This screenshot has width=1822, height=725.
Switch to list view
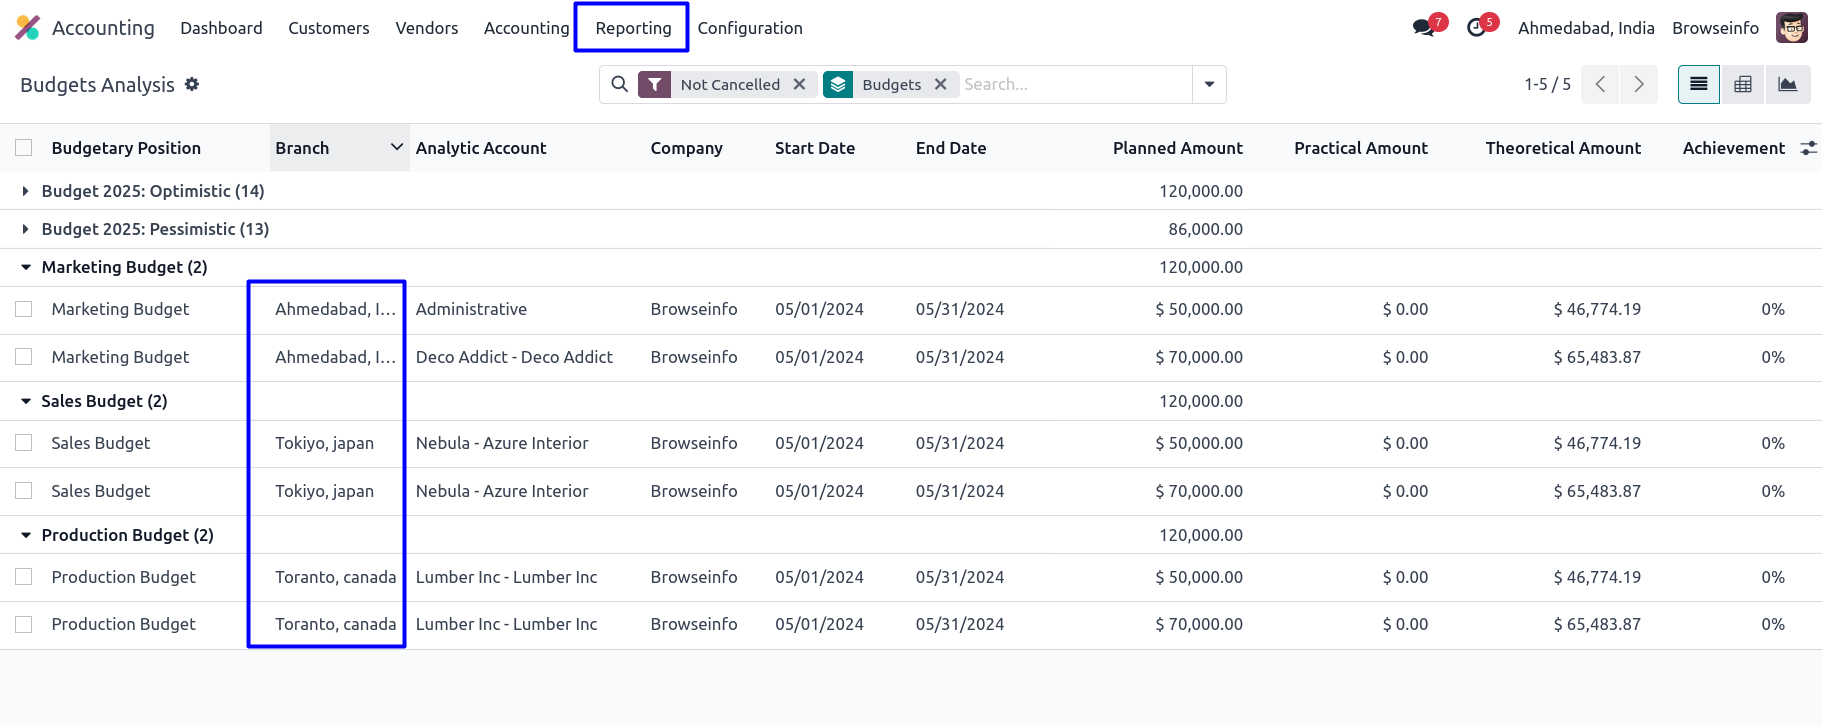(x=1698, y=85)
